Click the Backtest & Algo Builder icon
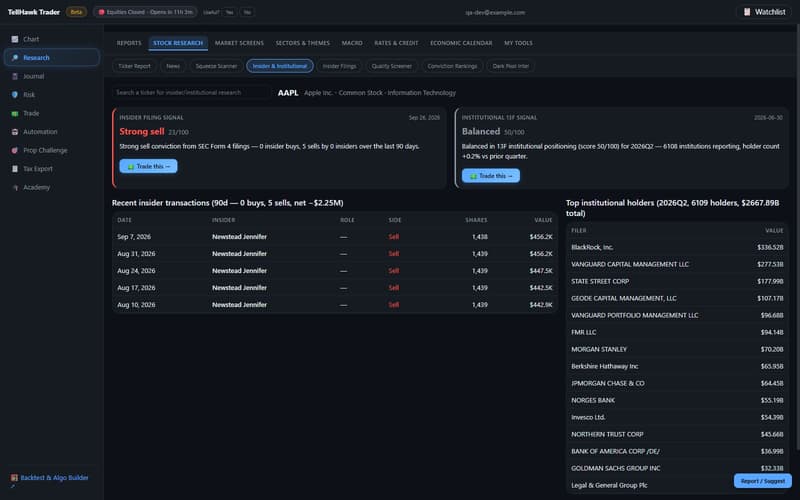This screenshot has height=500, width=800. pyautogui.click(x=14, y=478)
